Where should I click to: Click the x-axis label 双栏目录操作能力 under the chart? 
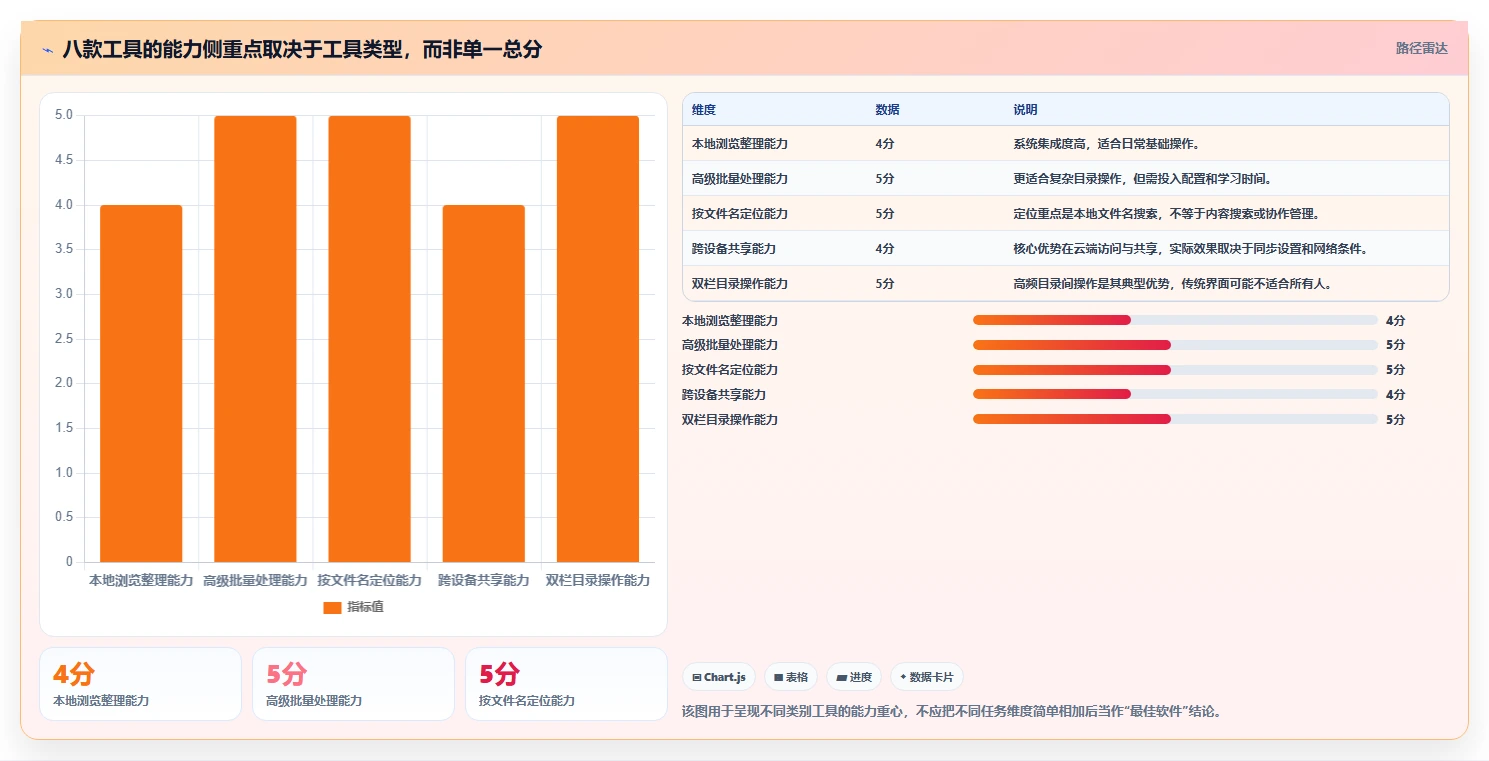(x=598, y=580)
